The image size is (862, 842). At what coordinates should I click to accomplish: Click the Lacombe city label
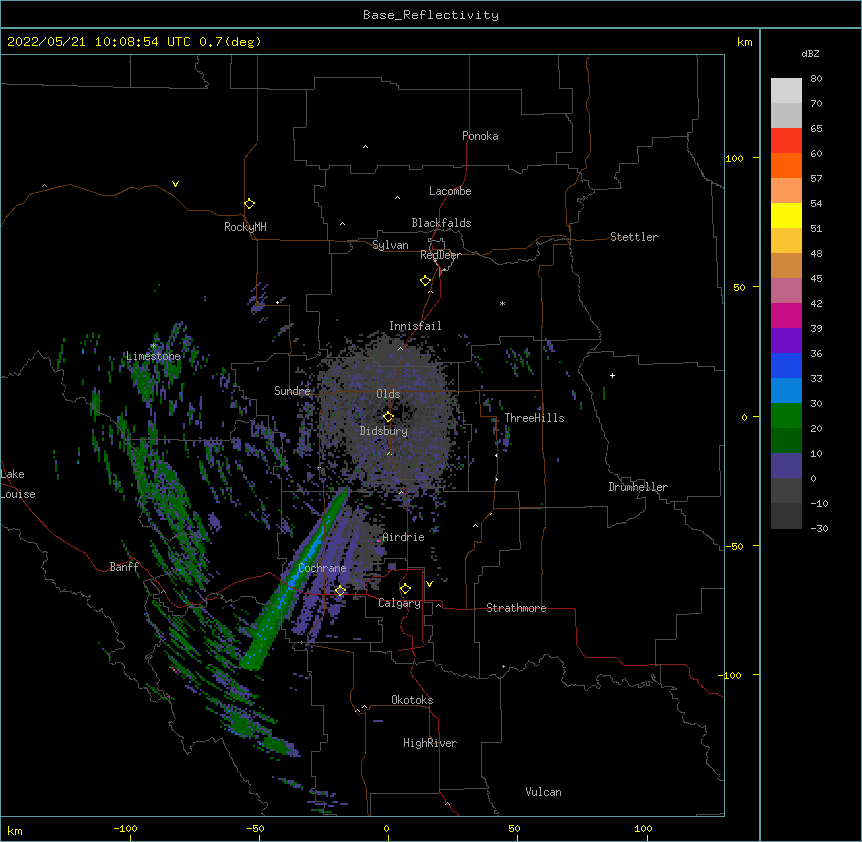click(x=450, y=191)
